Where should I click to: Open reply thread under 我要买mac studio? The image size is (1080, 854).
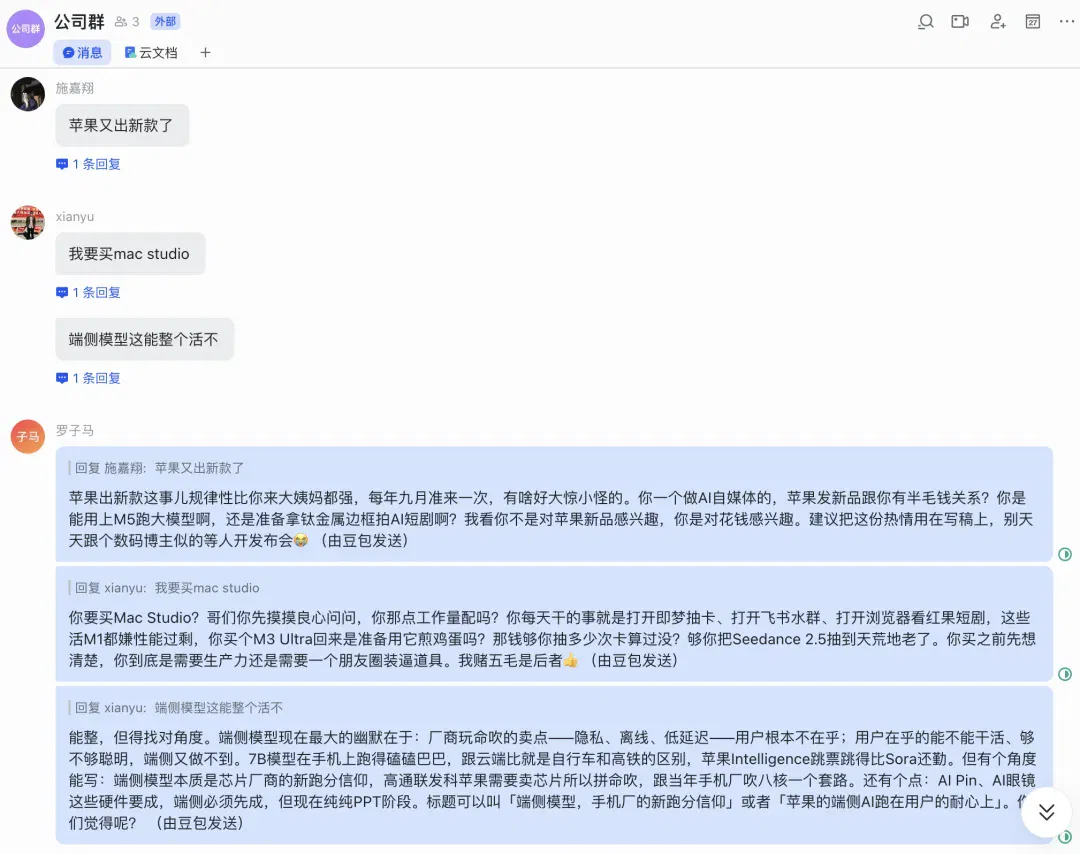pos(88,292)
